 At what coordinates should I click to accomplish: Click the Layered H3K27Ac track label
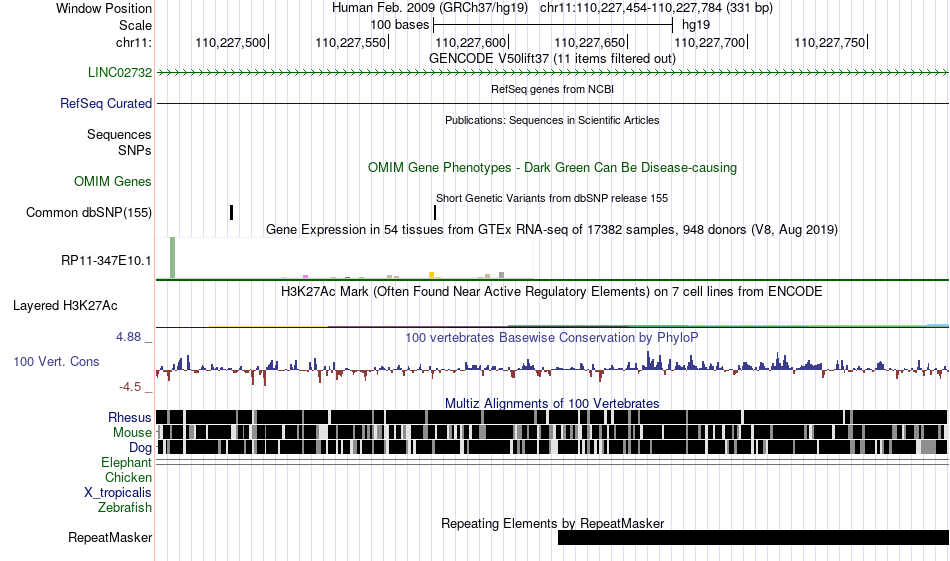click(65, 305)
